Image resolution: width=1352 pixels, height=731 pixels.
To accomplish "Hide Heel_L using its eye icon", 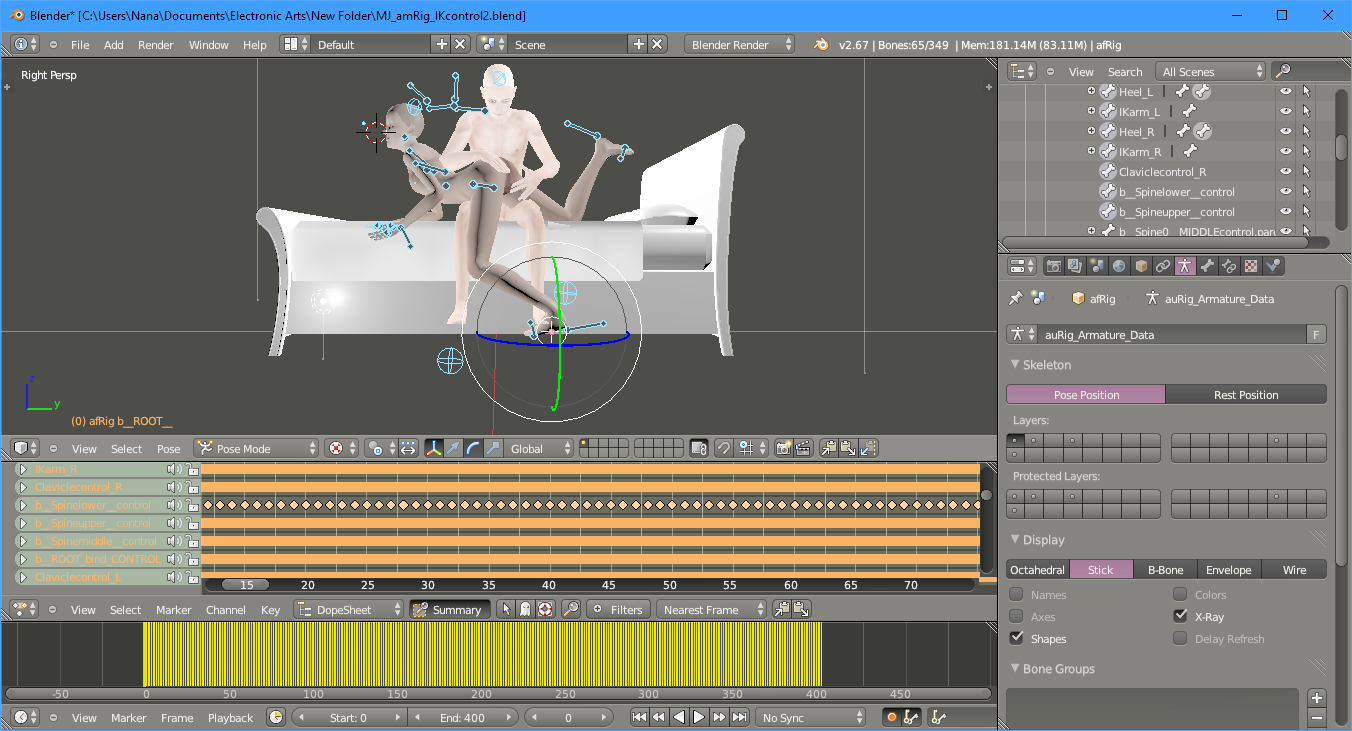I will point(1286,91).
